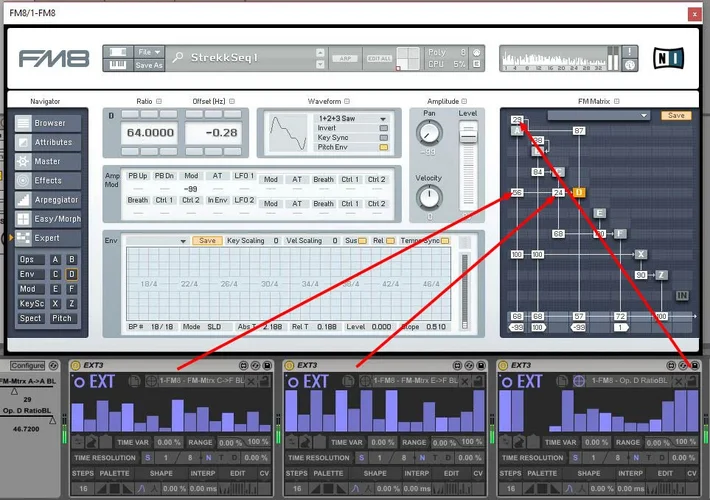Toggle activator of the FM-Mtrx C->F EXT3 device

(76, 365)
